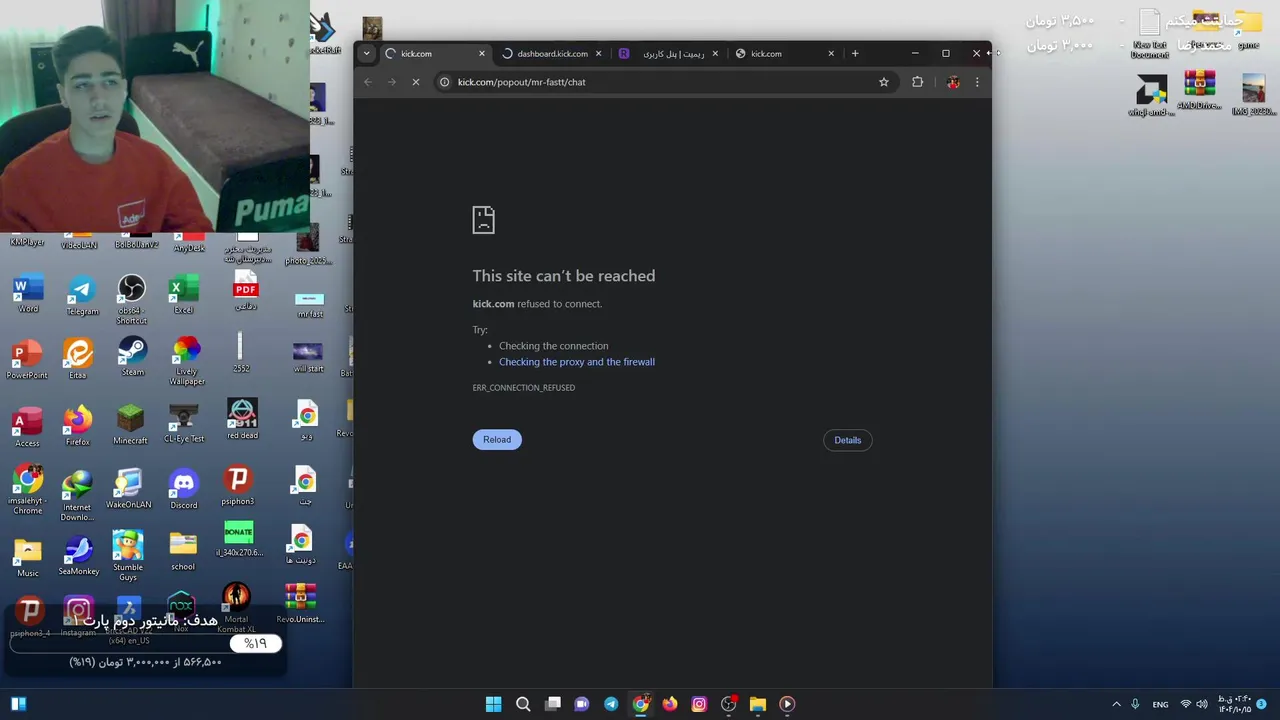Open the PowerPoint desktop icon
Screen dimensions: 1280x720
(27, 360)
